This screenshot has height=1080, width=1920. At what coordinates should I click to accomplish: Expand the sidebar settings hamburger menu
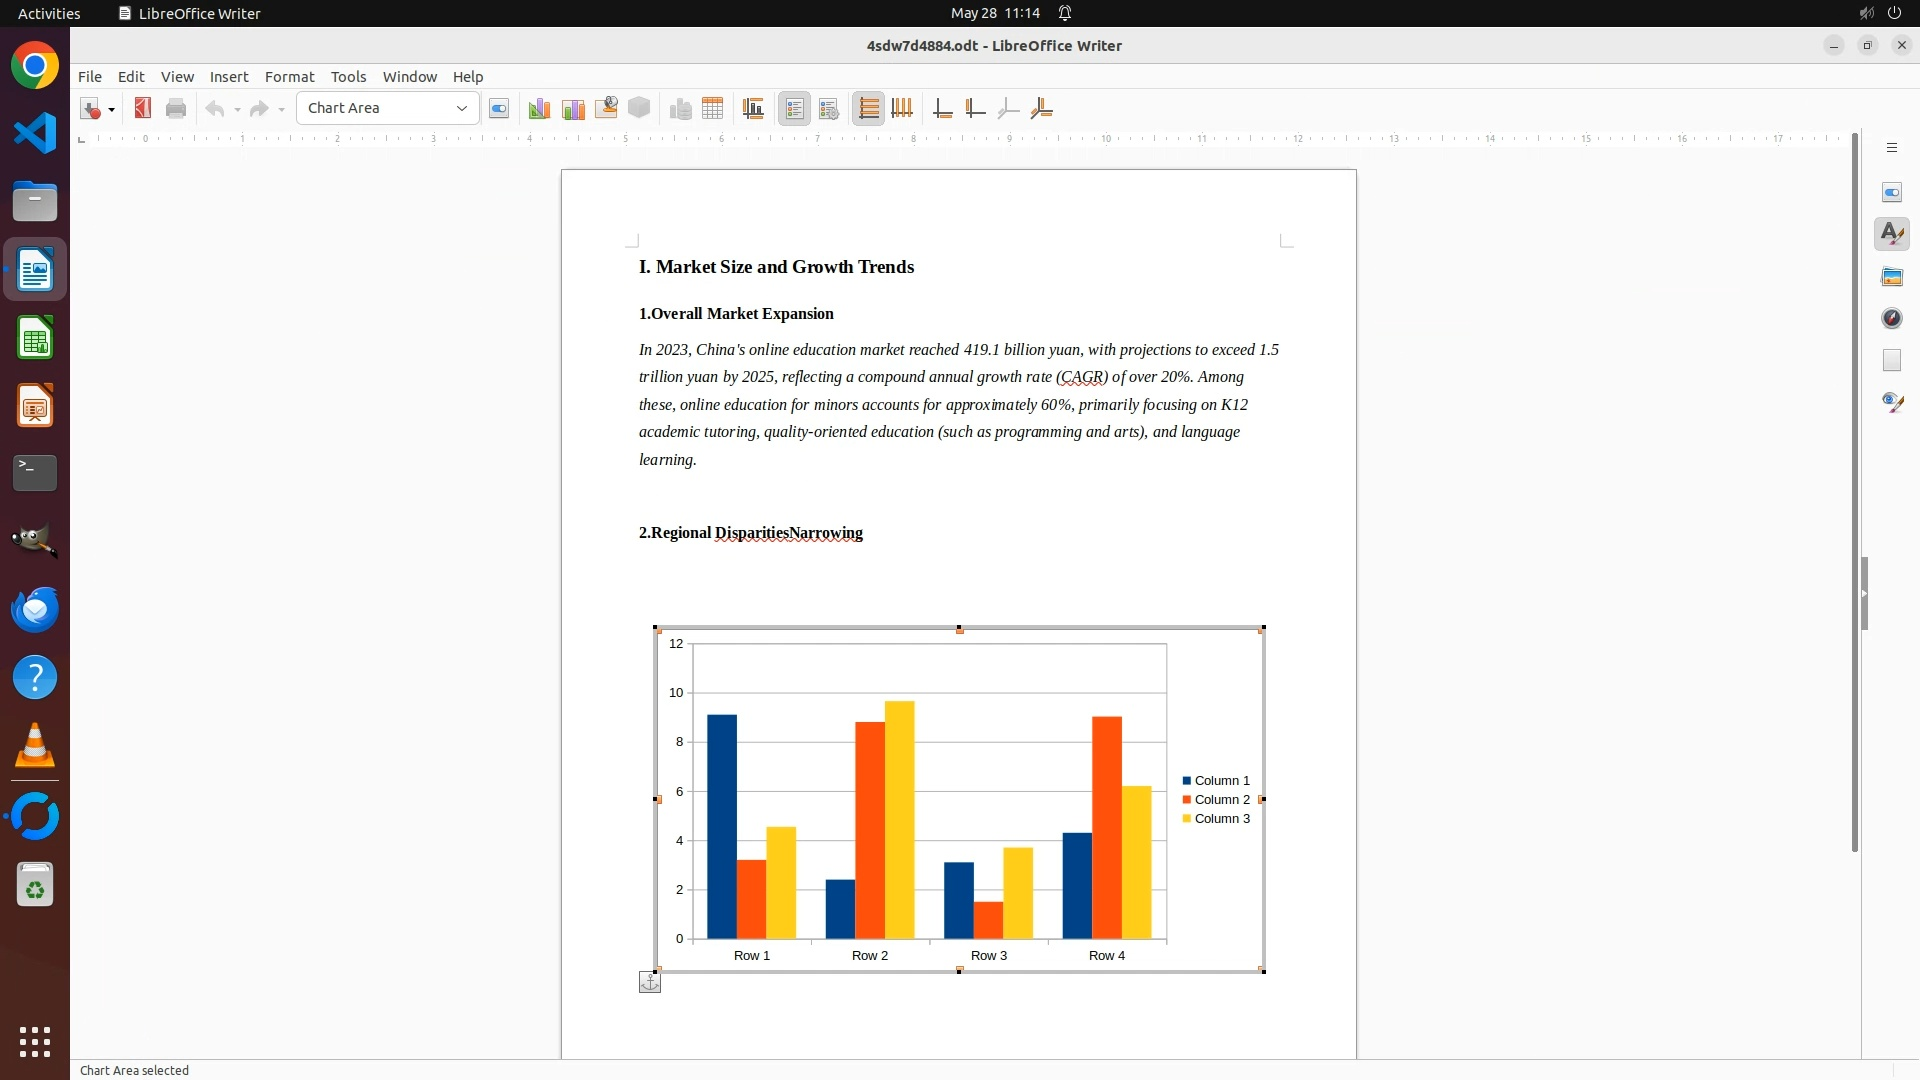pos(1891,148)
